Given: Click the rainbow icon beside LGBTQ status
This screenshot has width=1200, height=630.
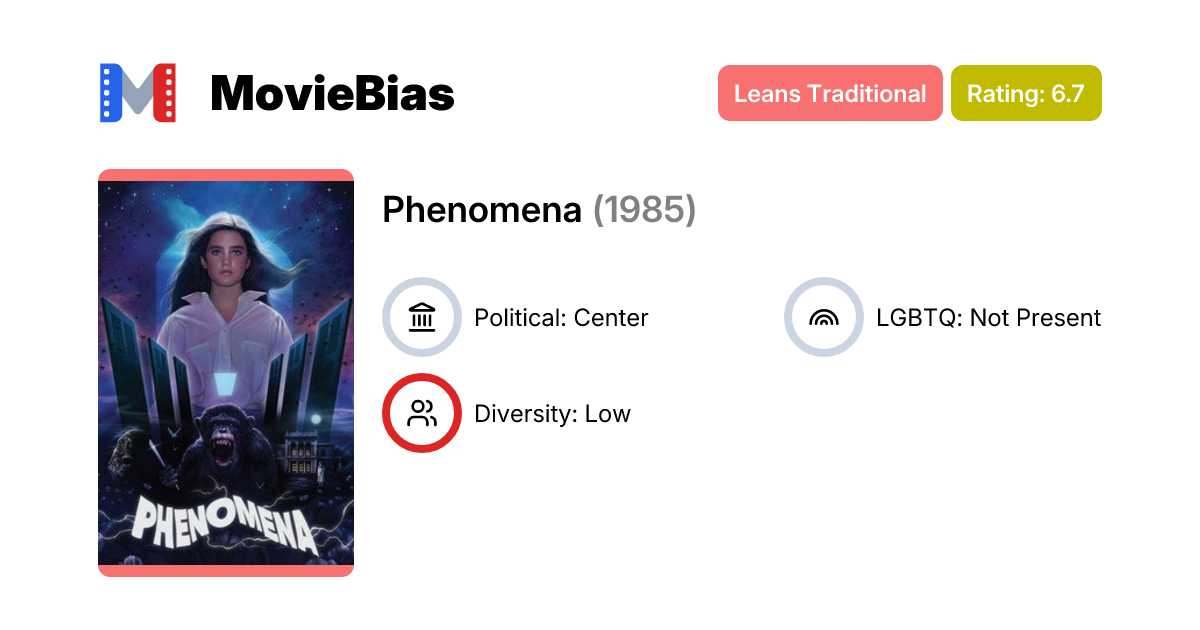Looking at the screenshot, I should pos(823,317).
